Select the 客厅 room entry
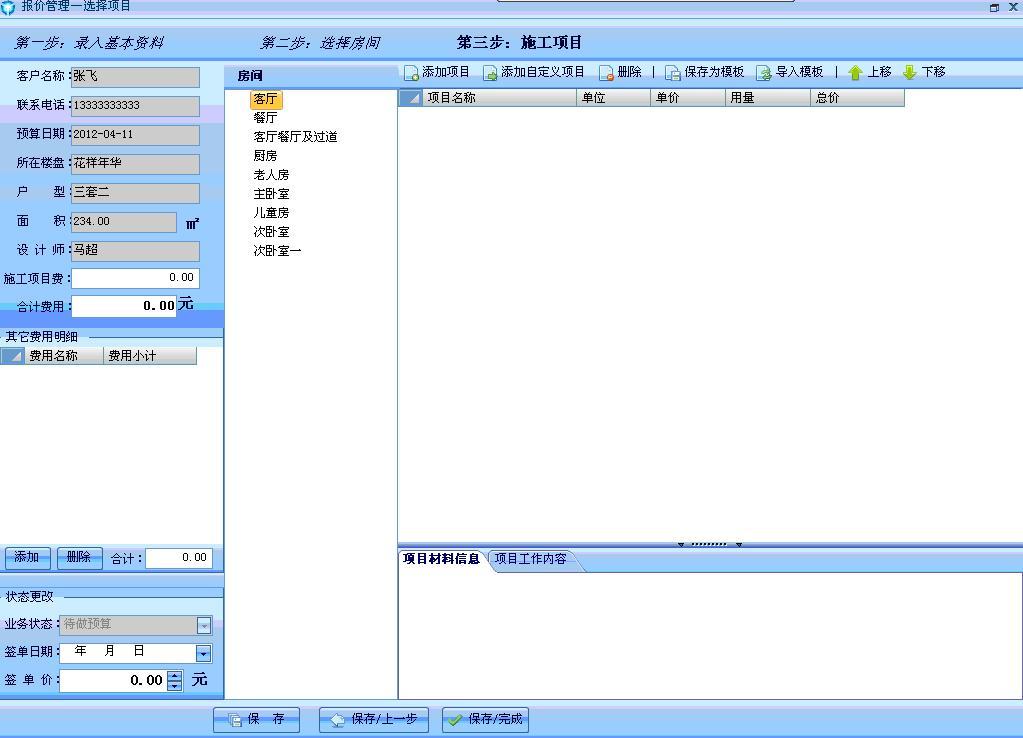This screenshot has height=738, width=1023. [266, 98]
